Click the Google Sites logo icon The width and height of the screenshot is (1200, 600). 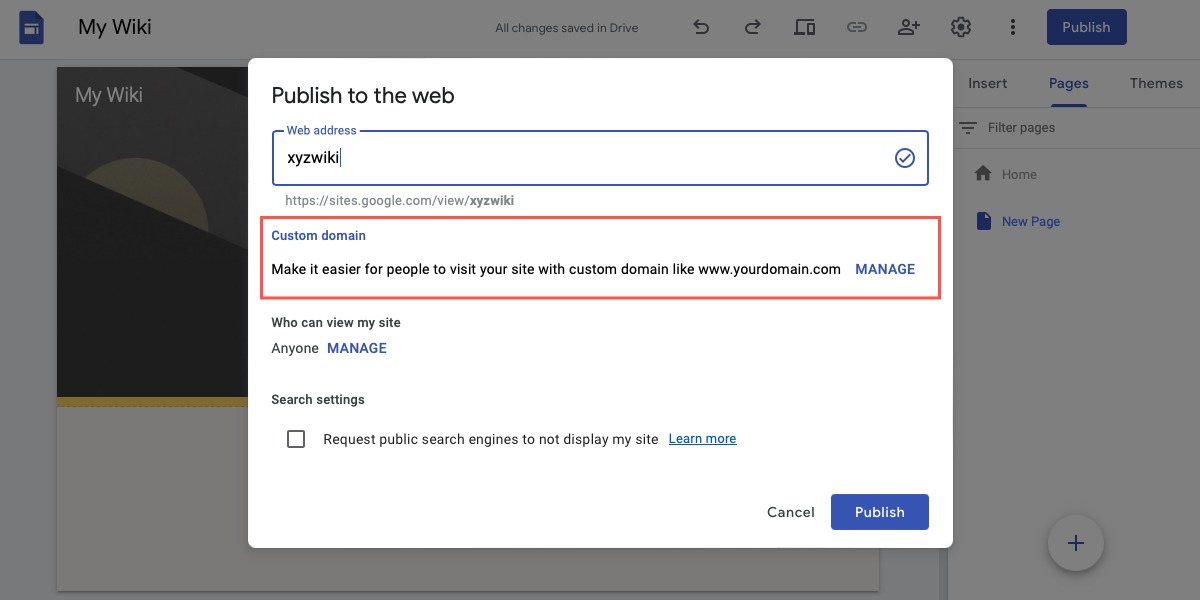pos(31,27)
